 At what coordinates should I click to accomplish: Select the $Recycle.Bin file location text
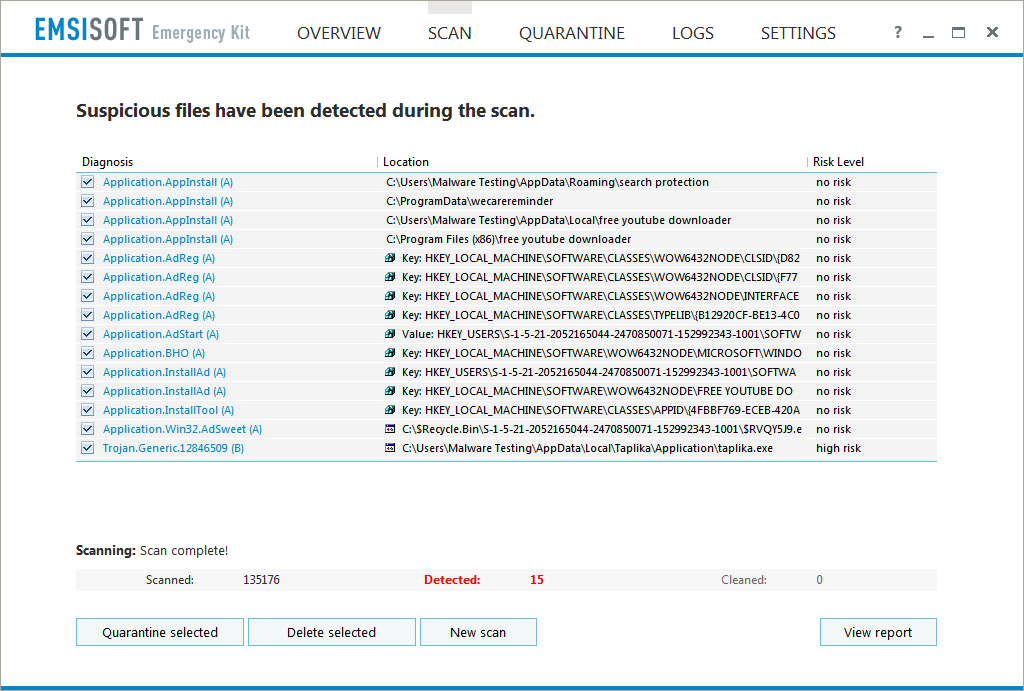point(602,429)
